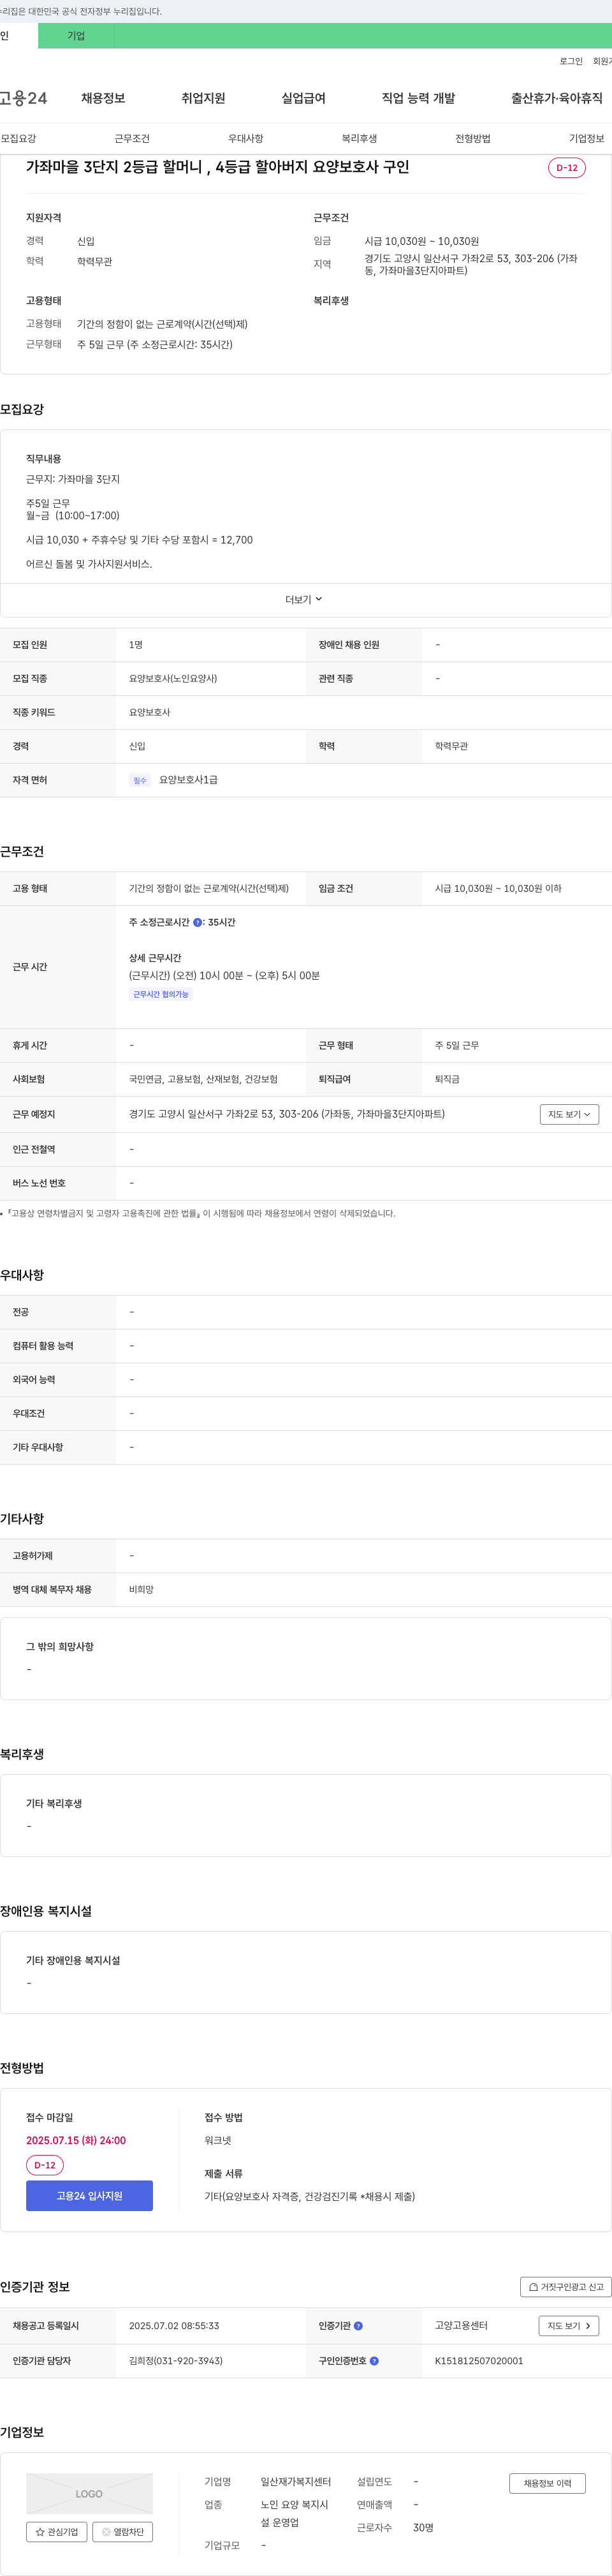Click the 인증기관 help question-mark icon
This screenshot has width=612, height=2576.
[x=358, y=2326]
